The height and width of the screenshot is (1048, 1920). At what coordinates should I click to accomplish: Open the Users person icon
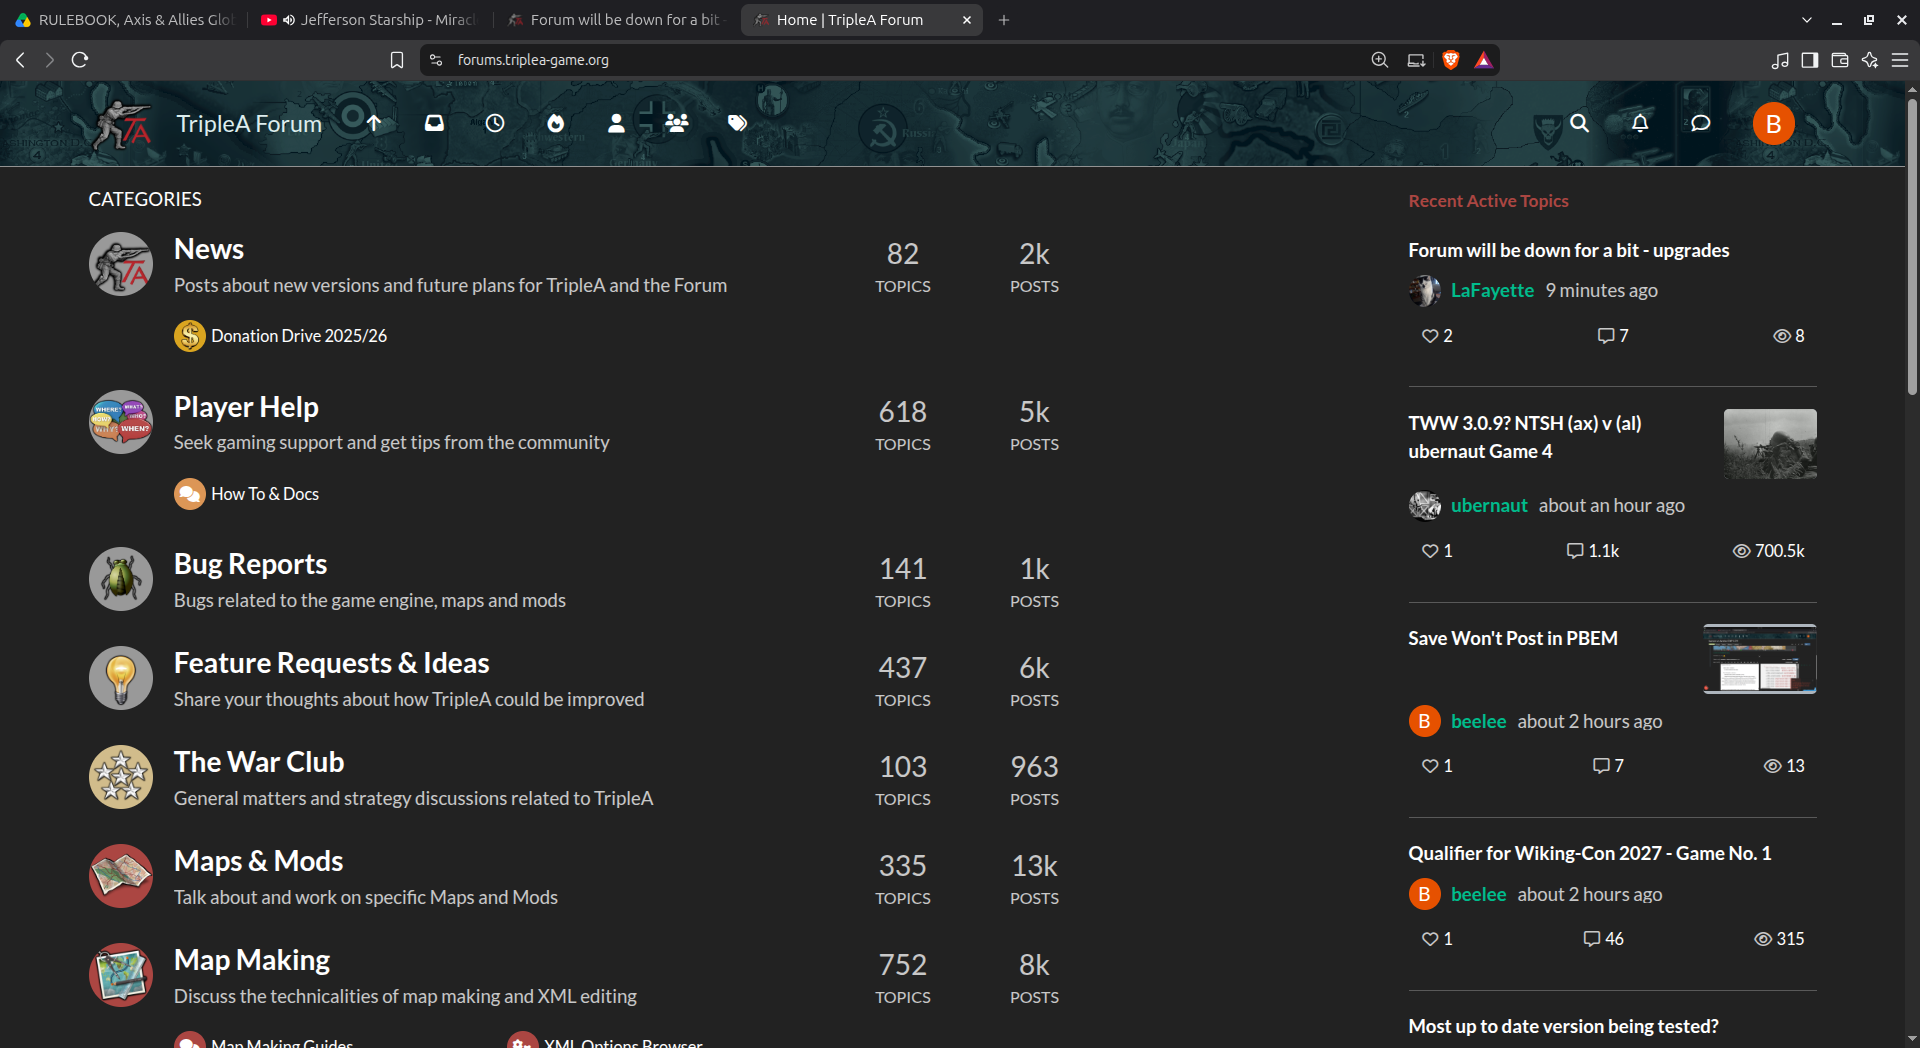[616, 123]
